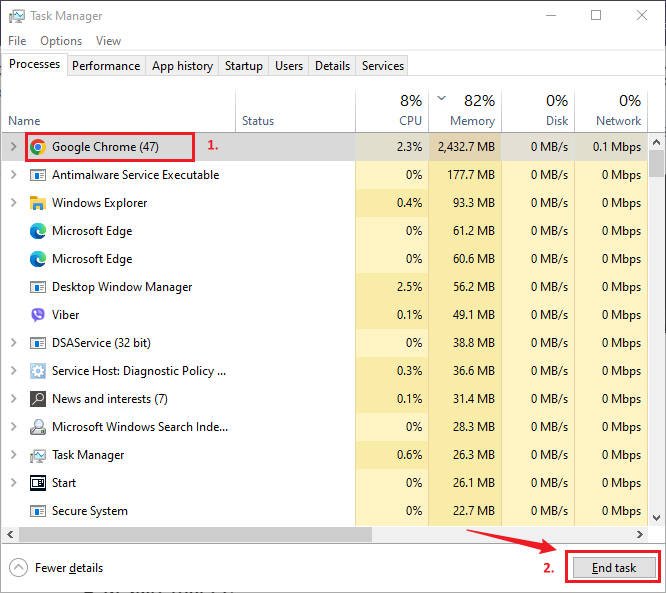The image size is (666, 593).
Task: Switch to the Services tab
Action: (x=383, y=66)
